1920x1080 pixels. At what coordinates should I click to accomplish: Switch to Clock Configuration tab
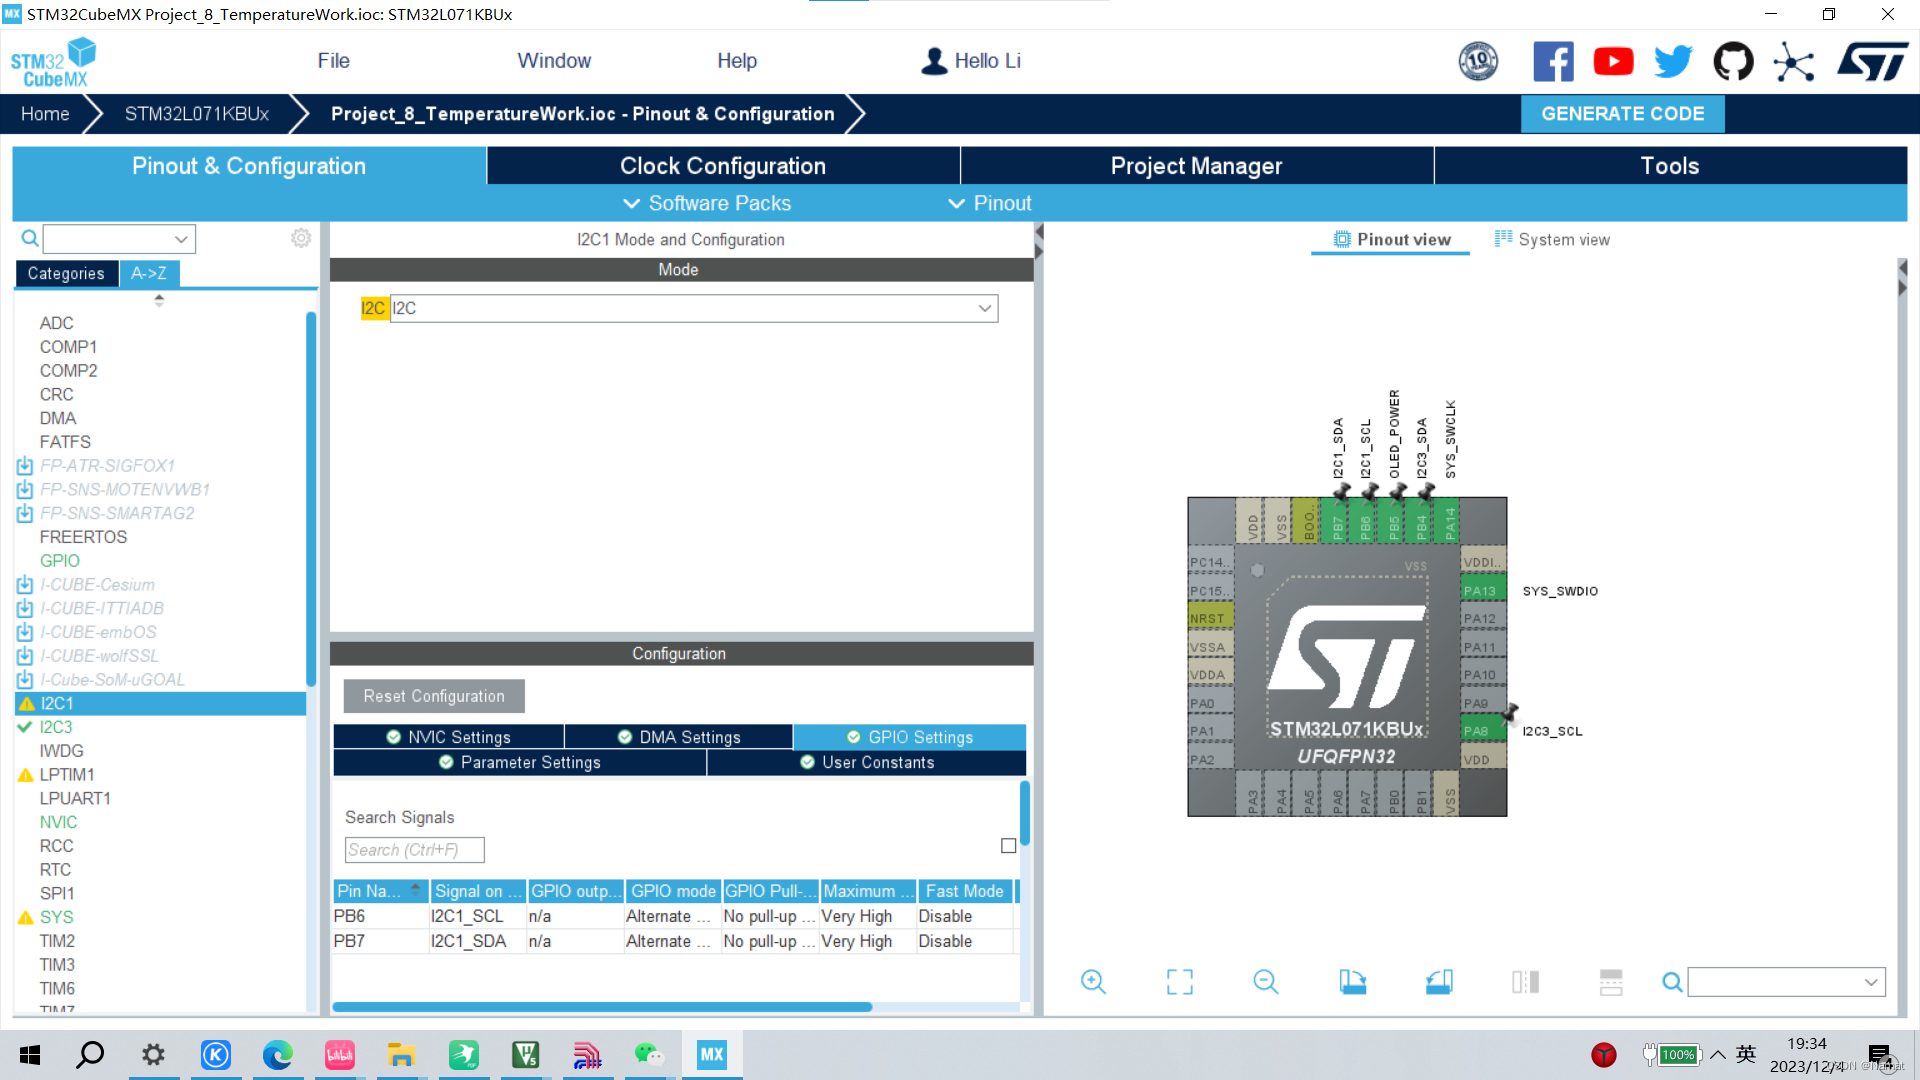pyautogui.click(x=723, y=166)
